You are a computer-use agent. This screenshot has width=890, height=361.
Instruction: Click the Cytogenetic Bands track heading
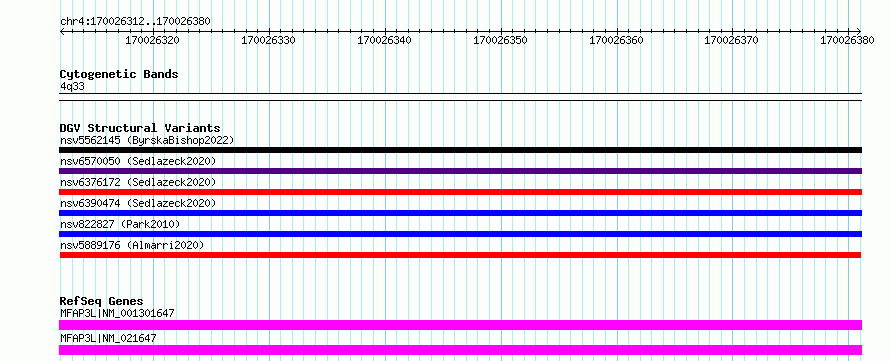point(119,74)
